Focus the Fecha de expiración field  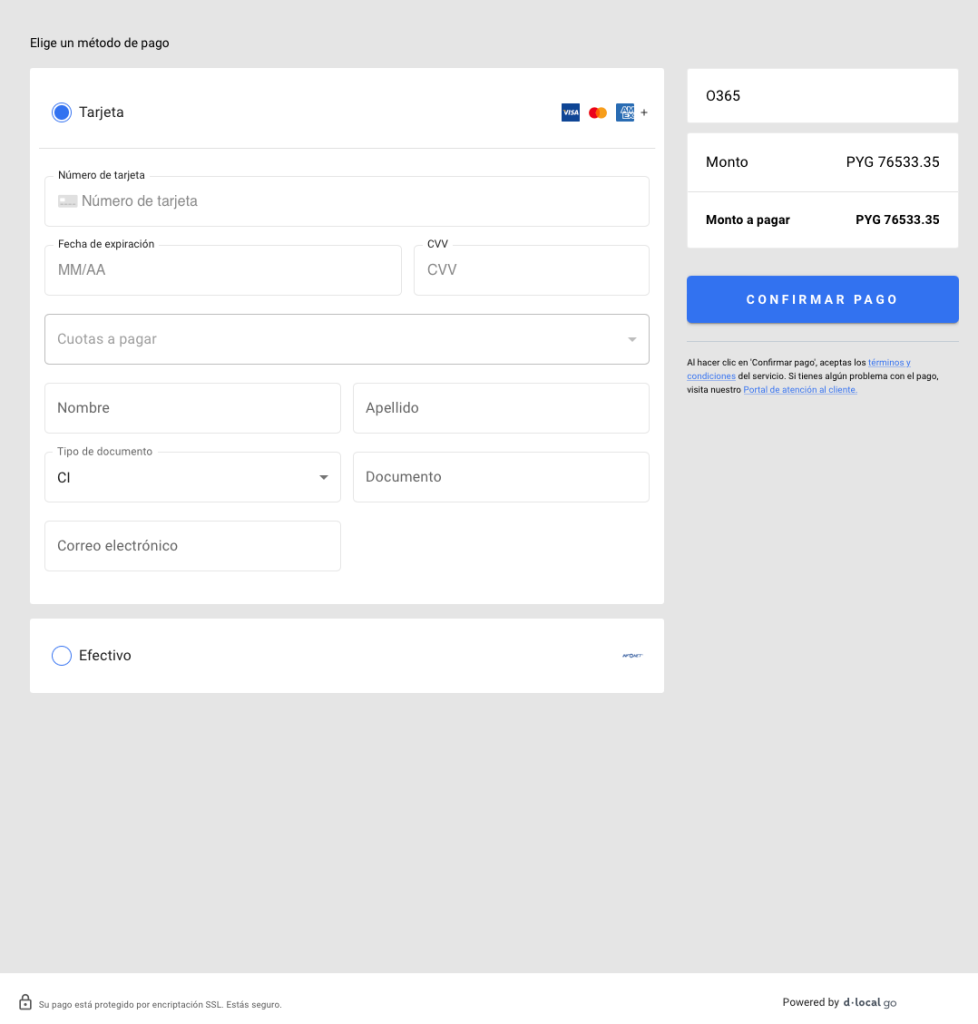point(223,271)
